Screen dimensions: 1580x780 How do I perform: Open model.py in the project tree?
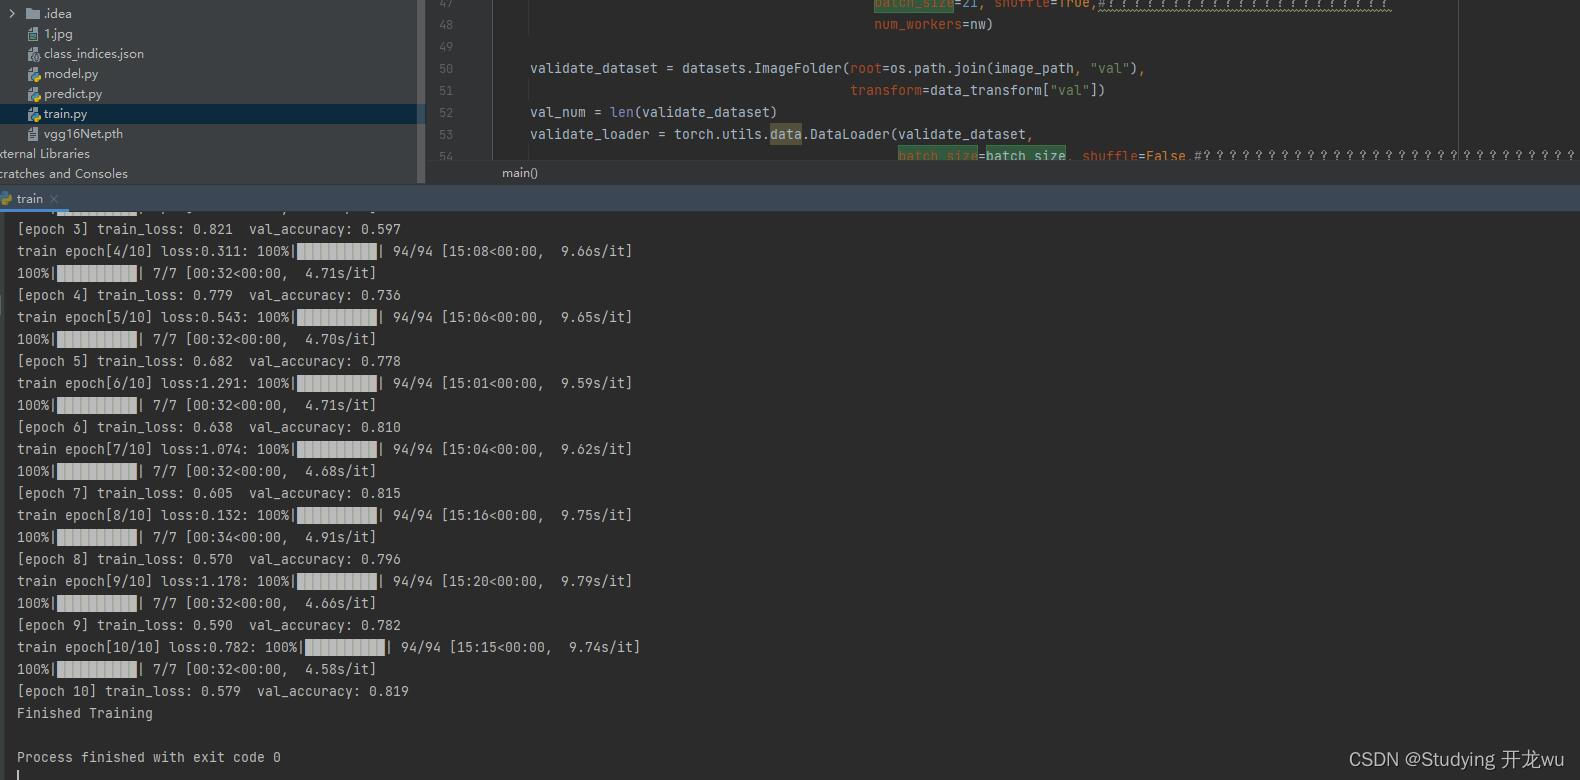coord(71,74)
